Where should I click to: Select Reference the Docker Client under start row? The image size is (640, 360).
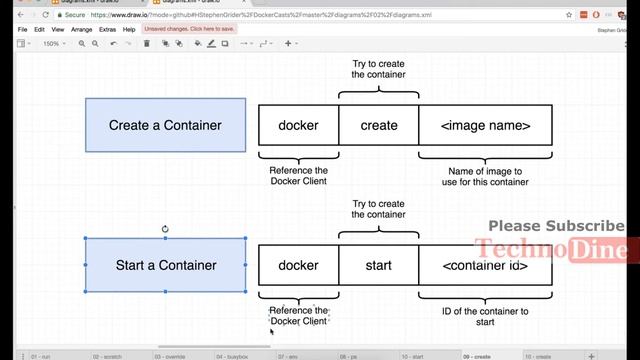(x=298, y=316)
